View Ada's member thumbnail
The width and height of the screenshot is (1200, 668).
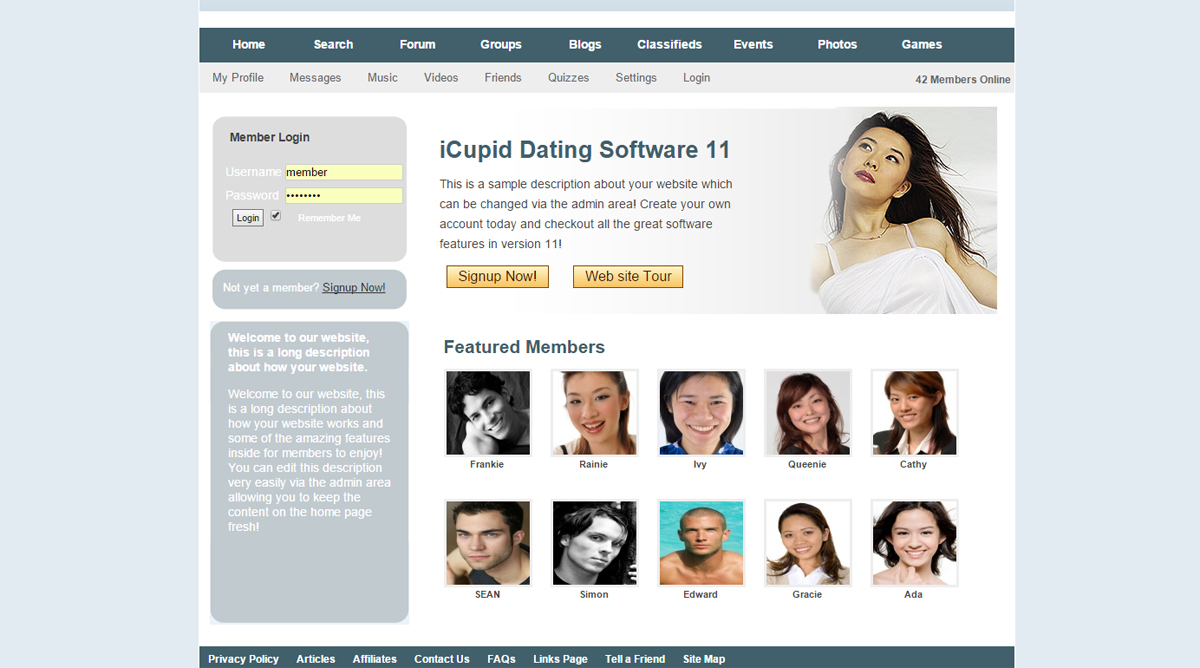click(x=915, y=543)
